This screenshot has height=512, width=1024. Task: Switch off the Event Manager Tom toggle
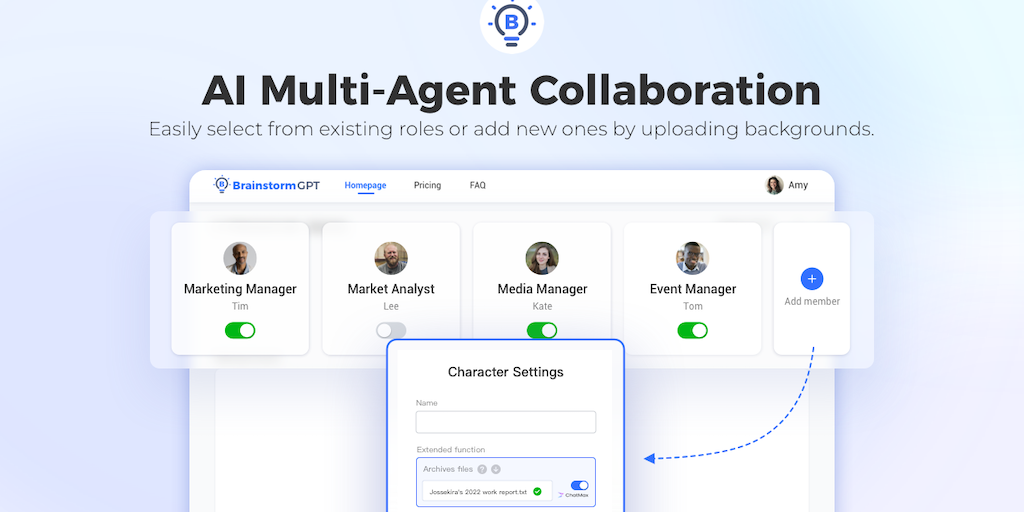click(692, 330)
